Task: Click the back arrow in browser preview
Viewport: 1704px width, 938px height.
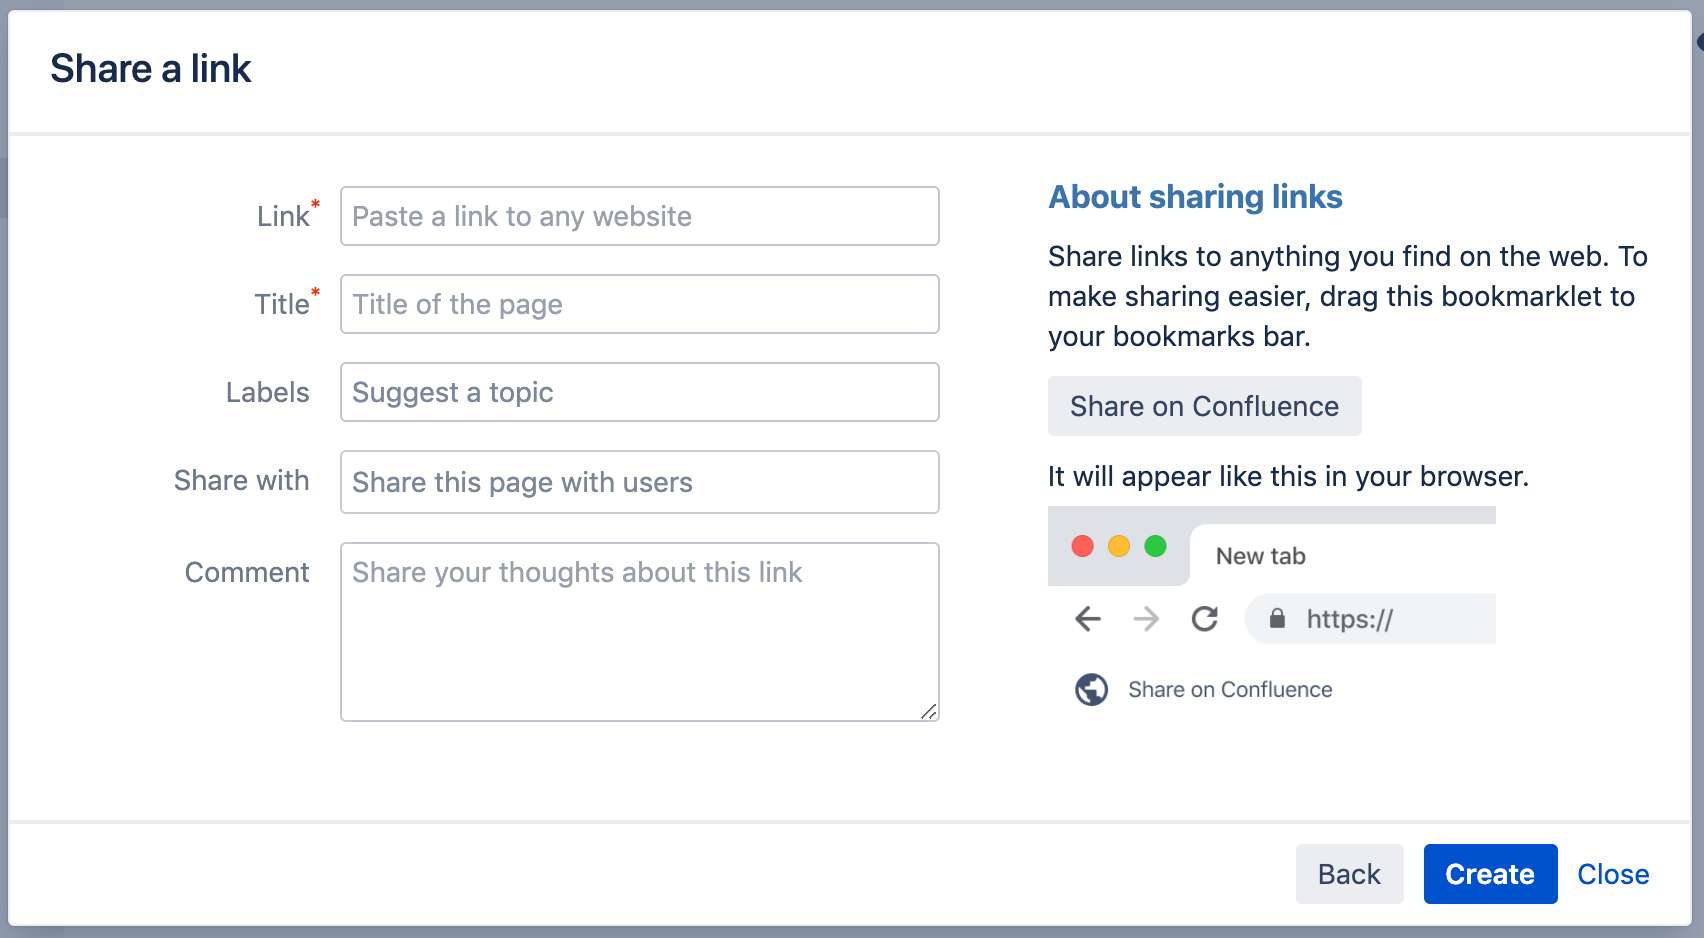Action: [1088, 619]
